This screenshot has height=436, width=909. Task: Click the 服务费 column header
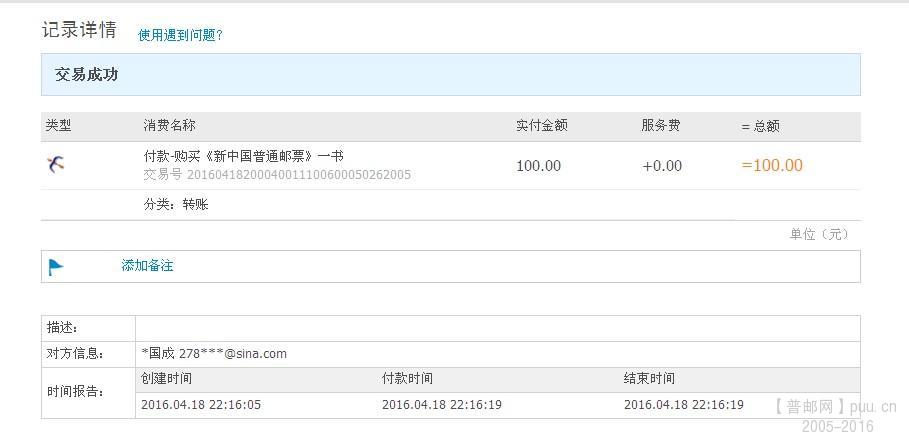[661, 126]
